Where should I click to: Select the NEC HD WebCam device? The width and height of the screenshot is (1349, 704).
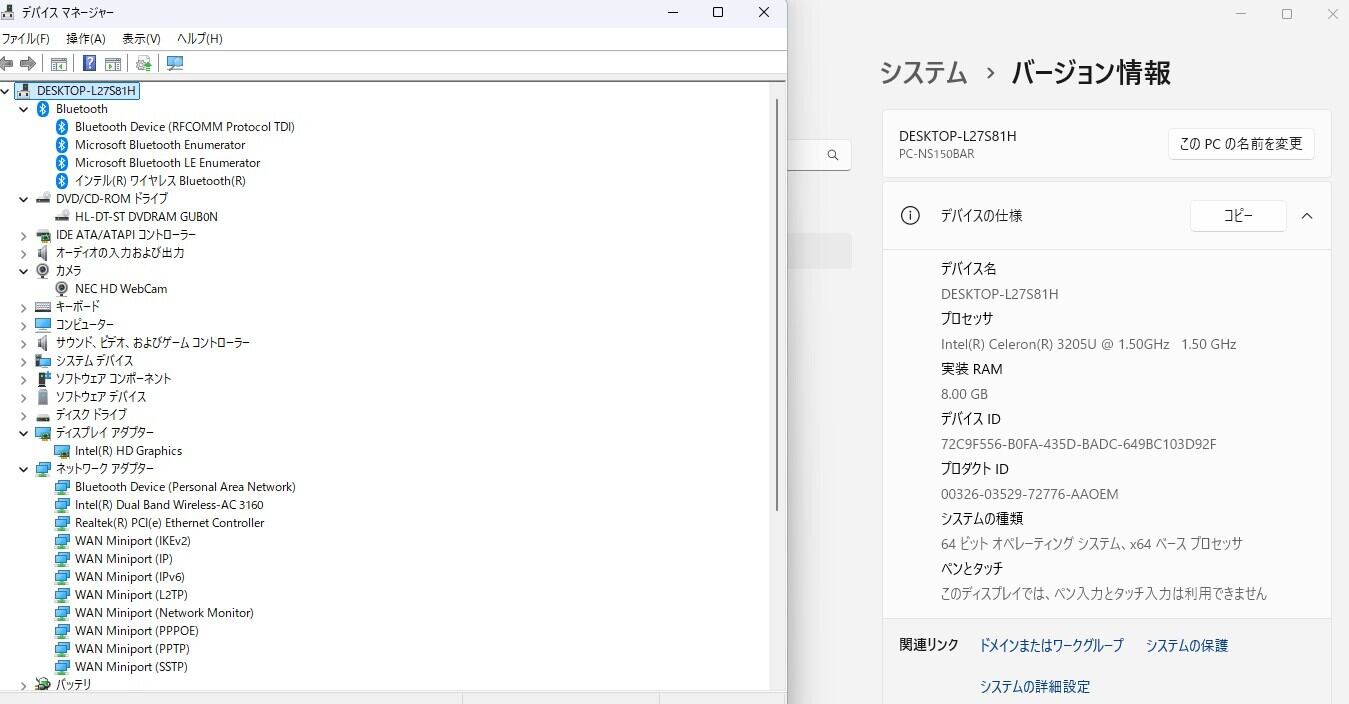tap(120, 289)
